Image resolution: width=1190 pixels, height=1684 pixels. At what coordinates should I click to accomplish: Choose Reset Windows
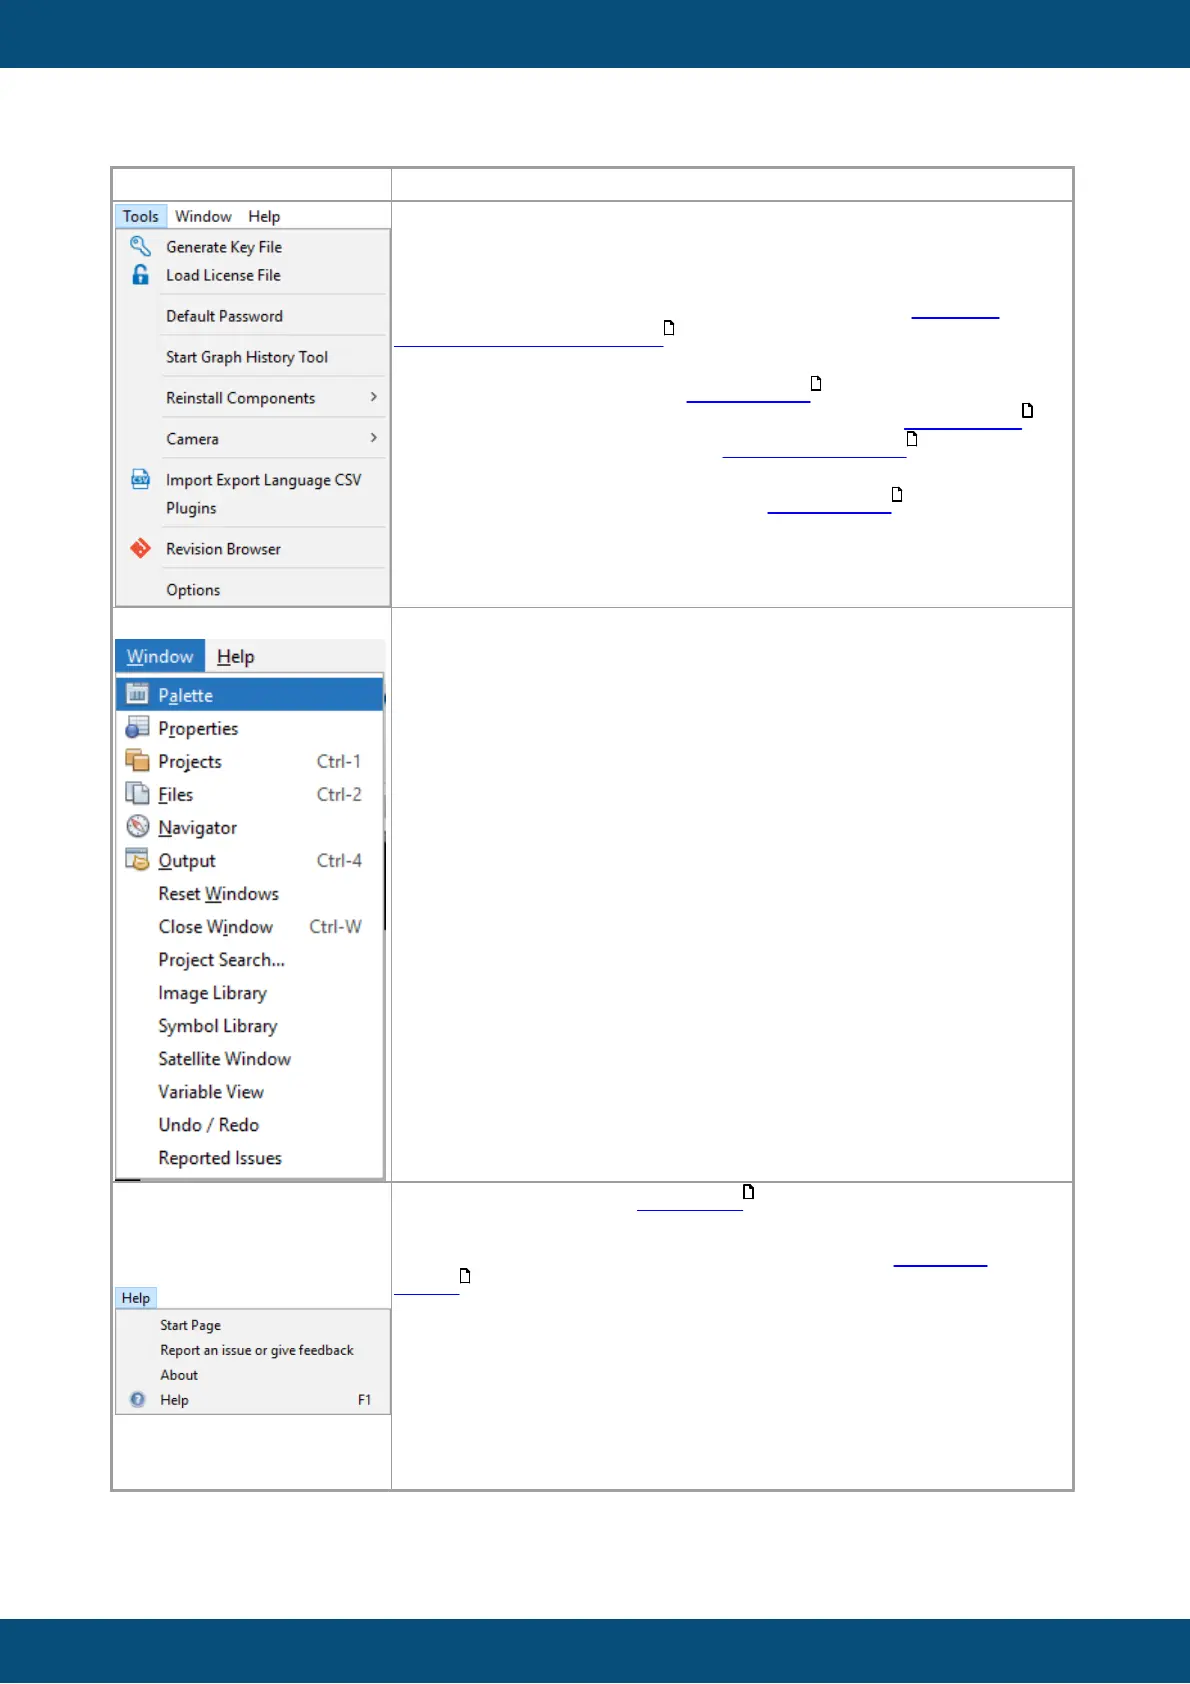(x=218, y=893)
